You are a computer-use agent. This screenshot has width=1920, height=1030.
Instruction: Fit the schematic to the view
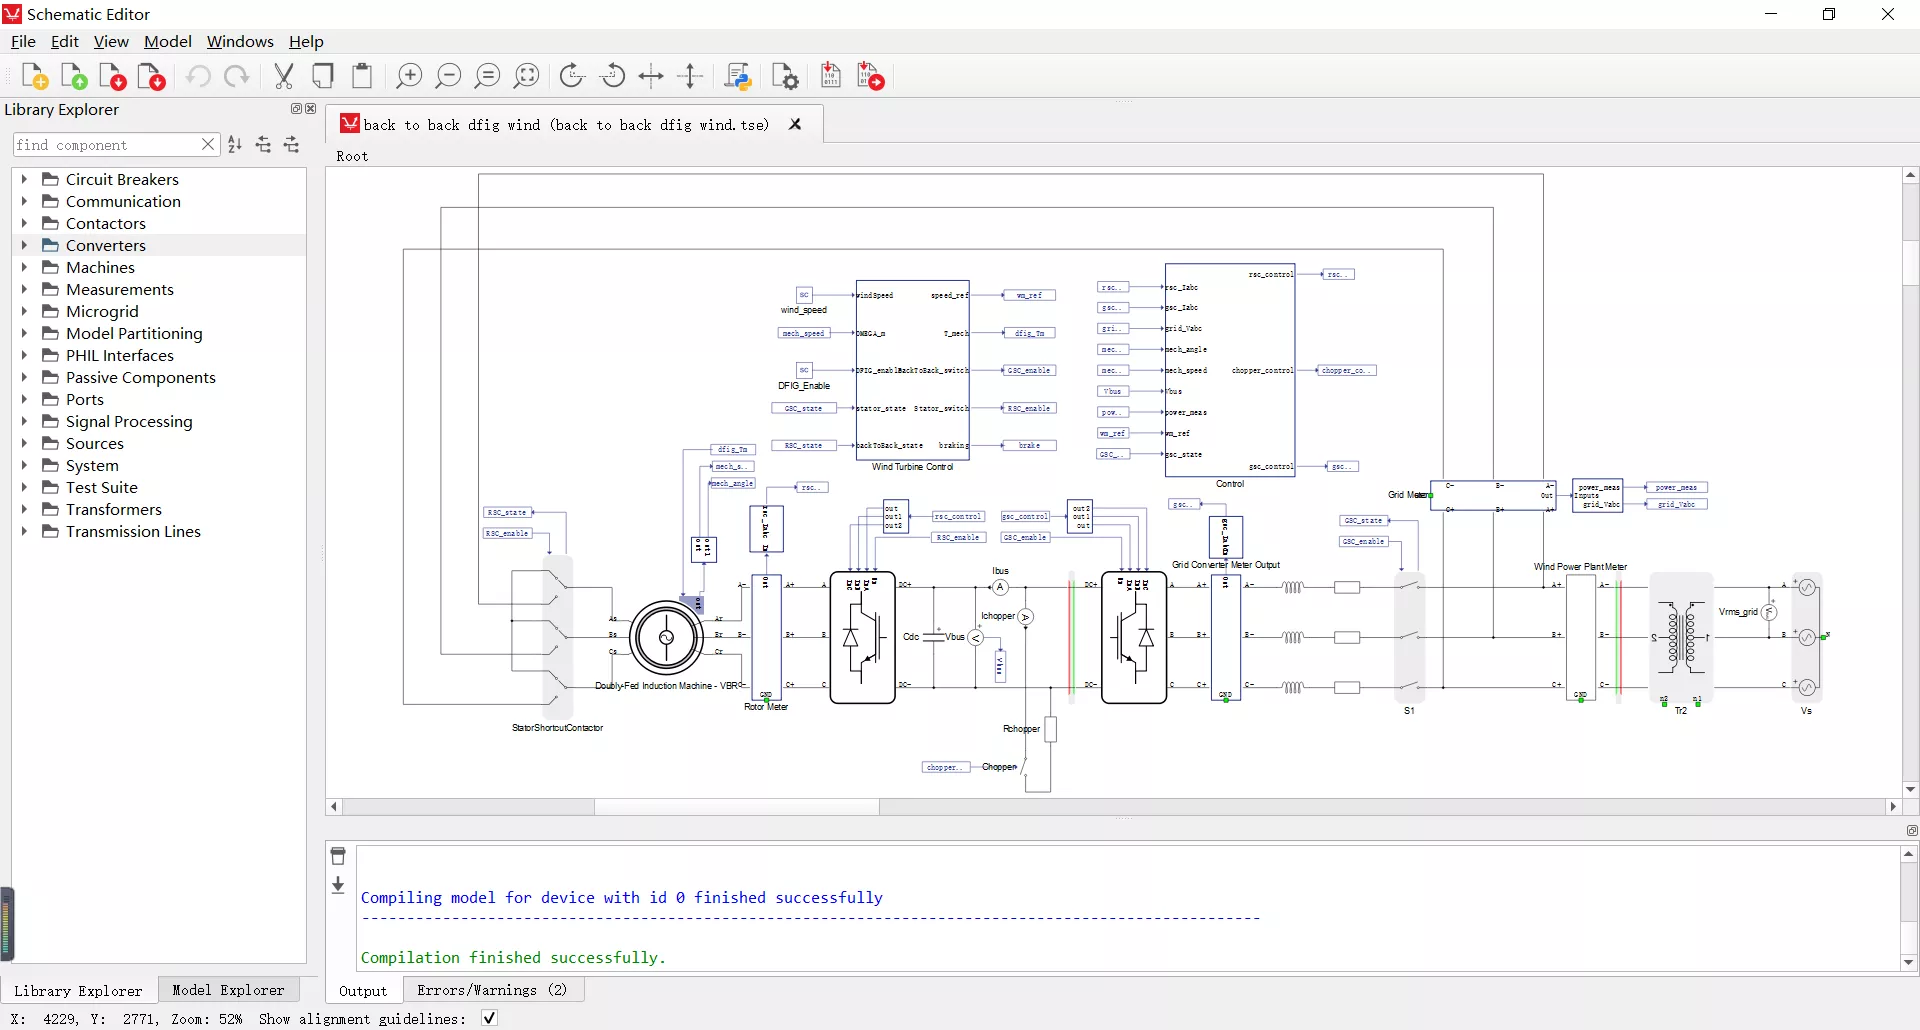coord(526,77)
